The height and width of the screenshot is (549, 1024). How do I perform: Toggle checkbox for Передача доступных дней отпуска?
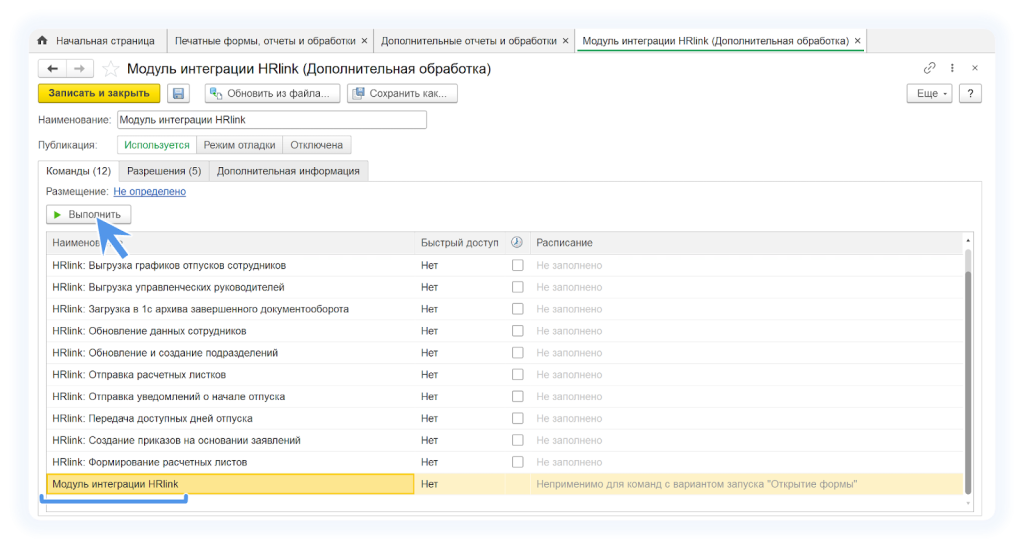[x=517, y=418]
